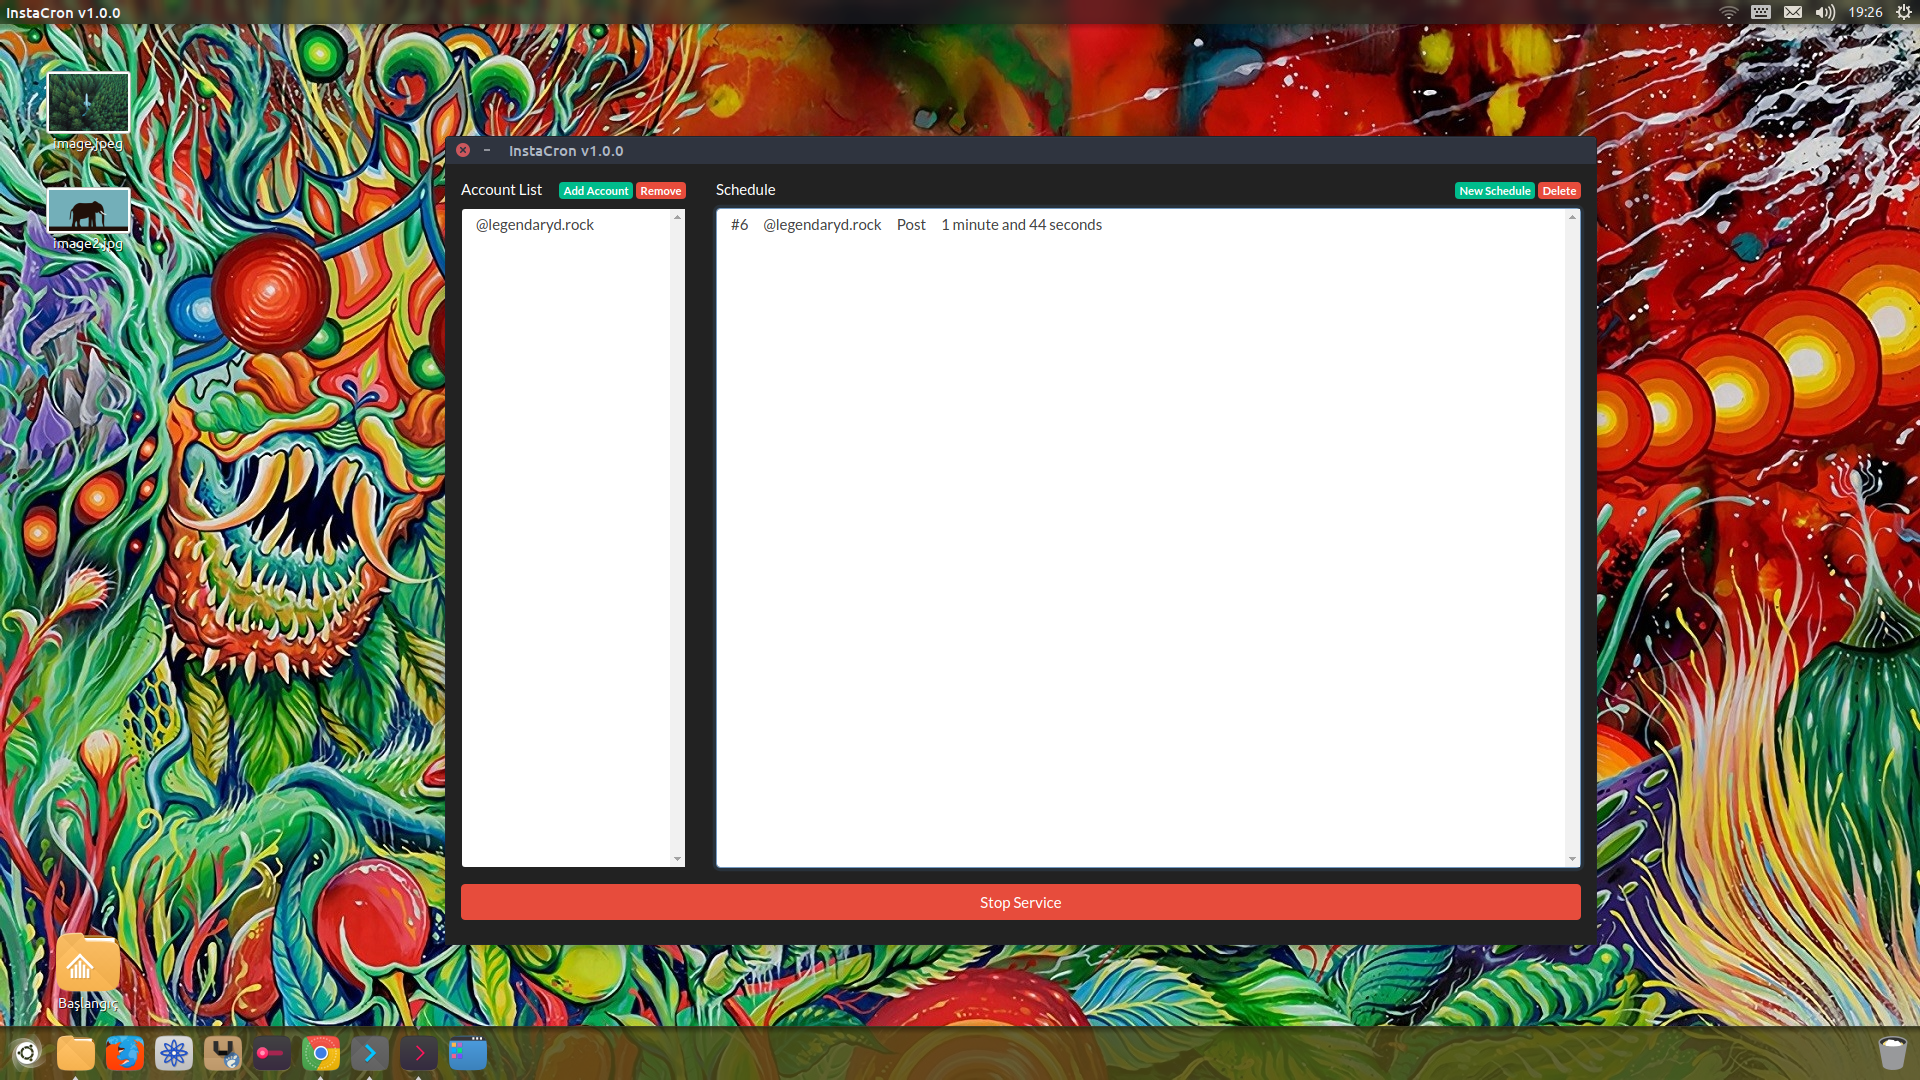Click the Add Account button
The image size is (1920, 1080).
[x=595, y=191]
